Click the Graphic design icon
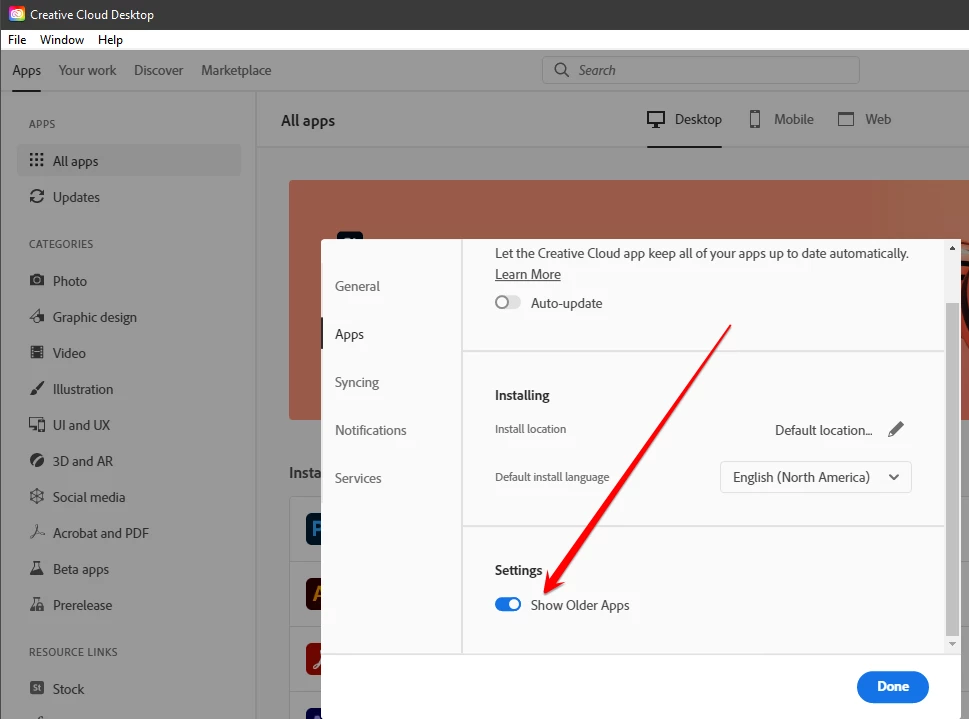This screenshot has height=719, width=969. pyautogui.click(x=36, y=317)
